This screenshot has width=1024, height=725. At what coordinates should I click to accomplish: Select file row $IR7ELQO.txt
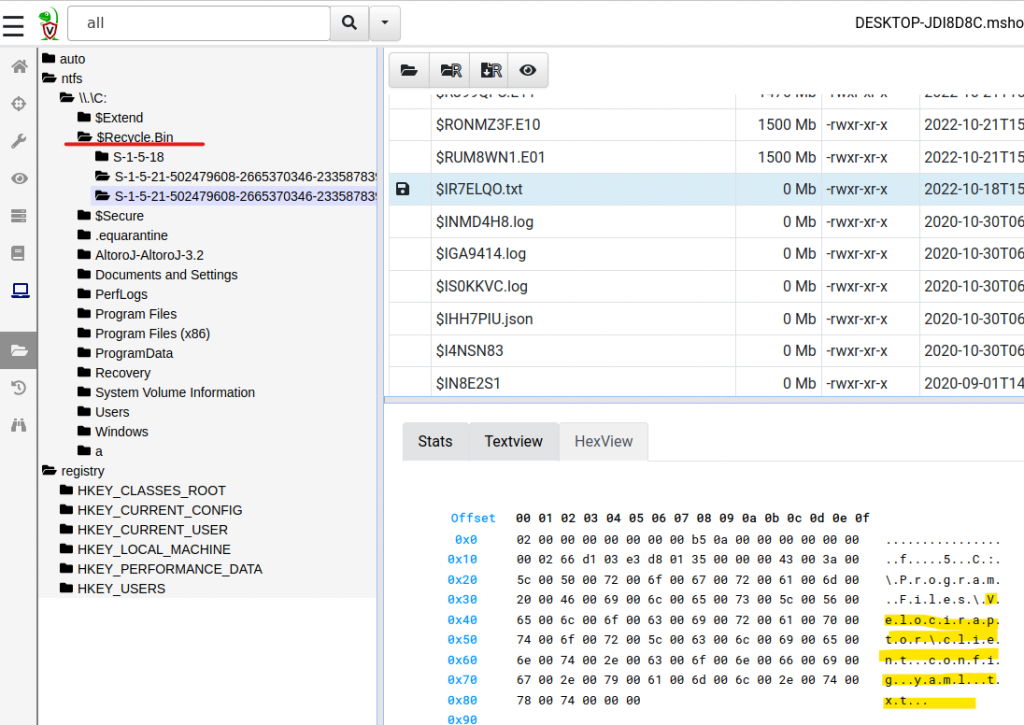click(707, 189)
